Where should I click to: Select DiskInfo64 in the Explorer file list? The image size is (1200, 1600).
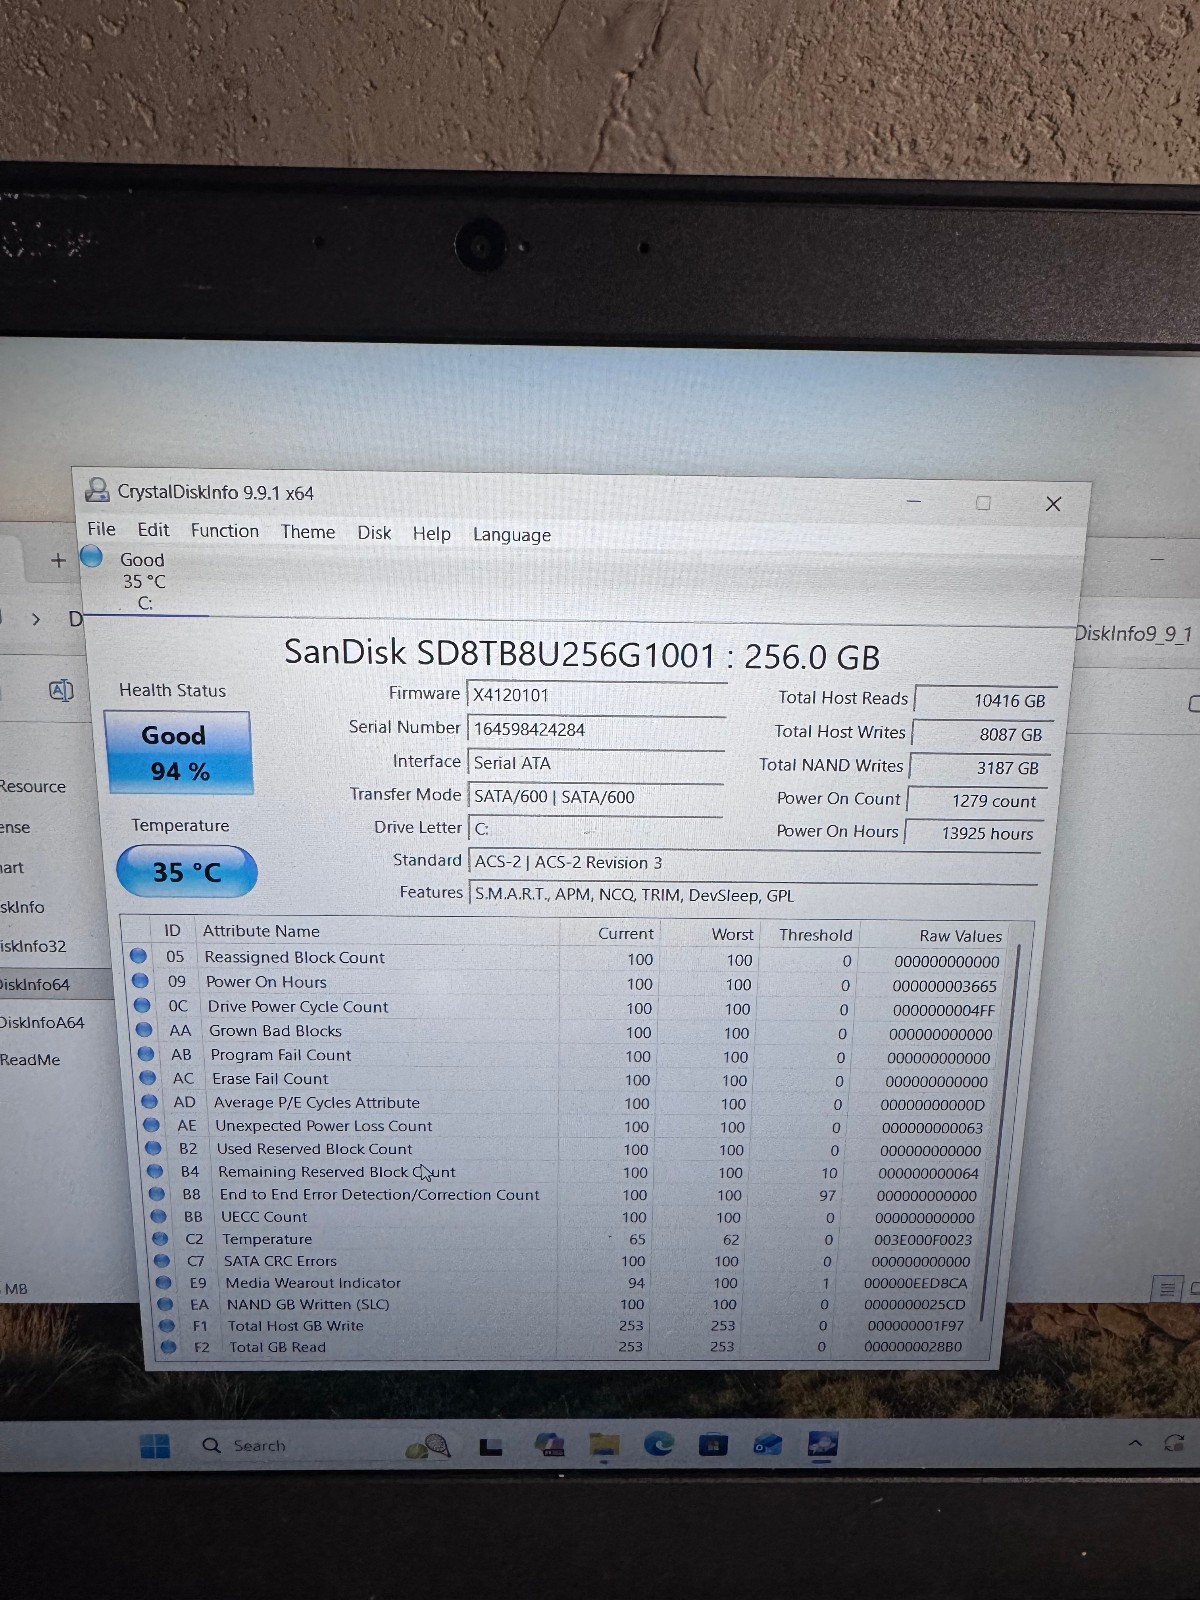click(x=35, y=985)
